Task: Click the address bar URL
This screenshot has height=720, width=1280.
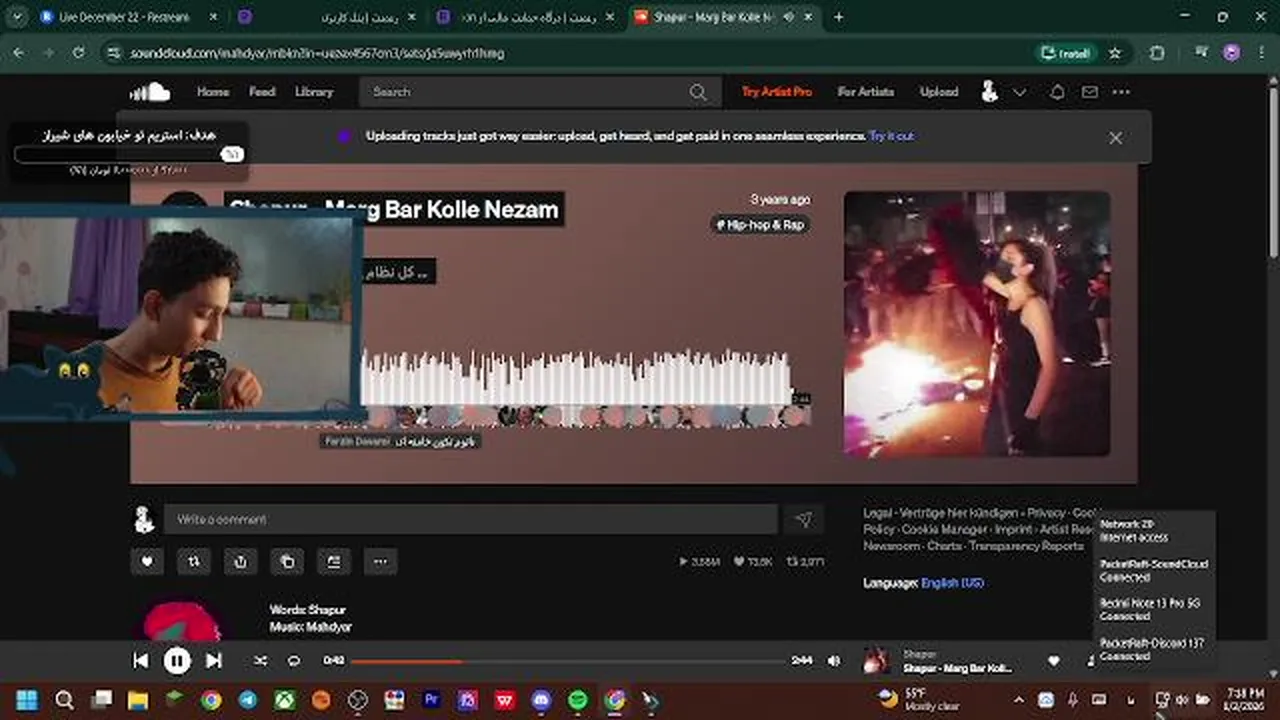Action: [317, 53]
